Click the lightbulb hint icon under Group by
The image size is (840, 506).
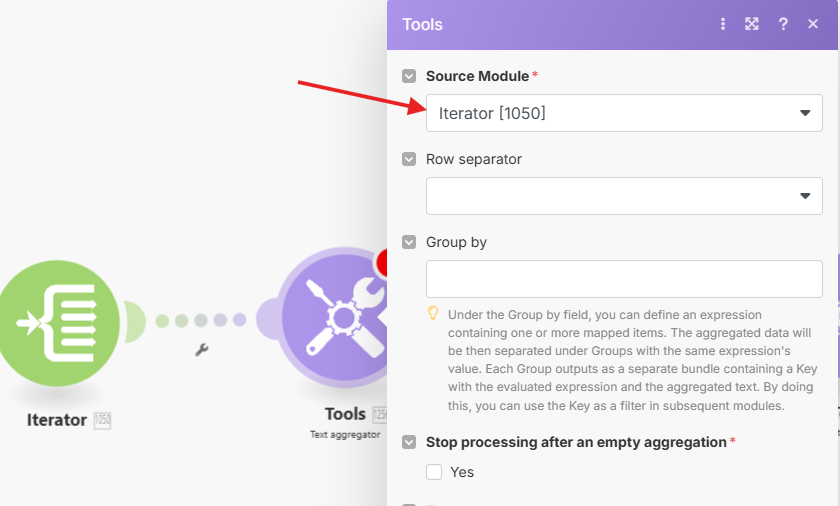coord(433,313)
